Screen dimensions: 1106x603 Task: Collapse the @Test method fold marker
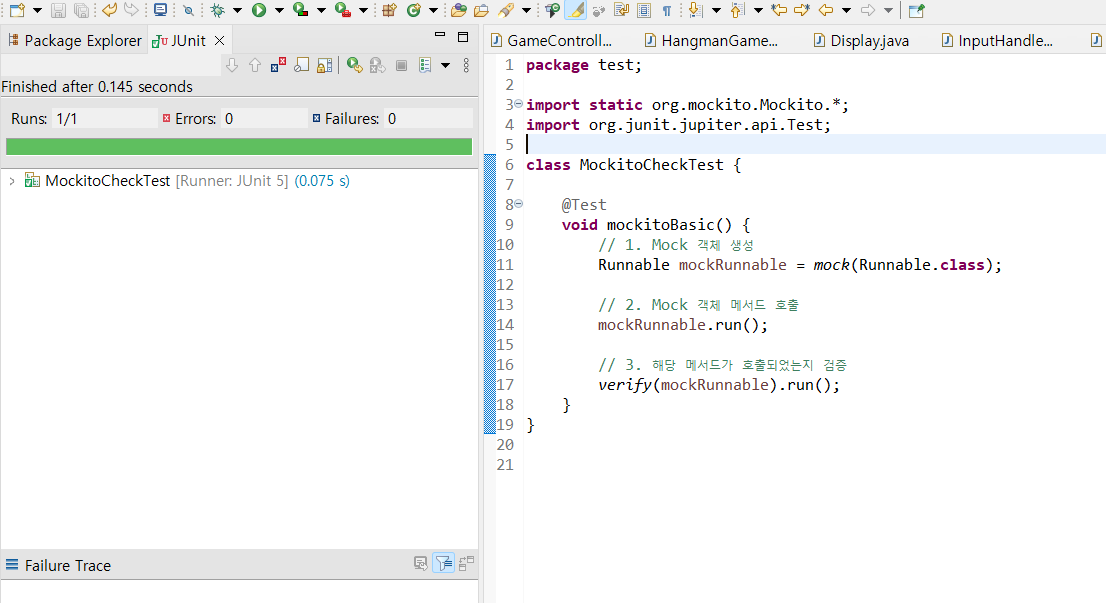518,204
